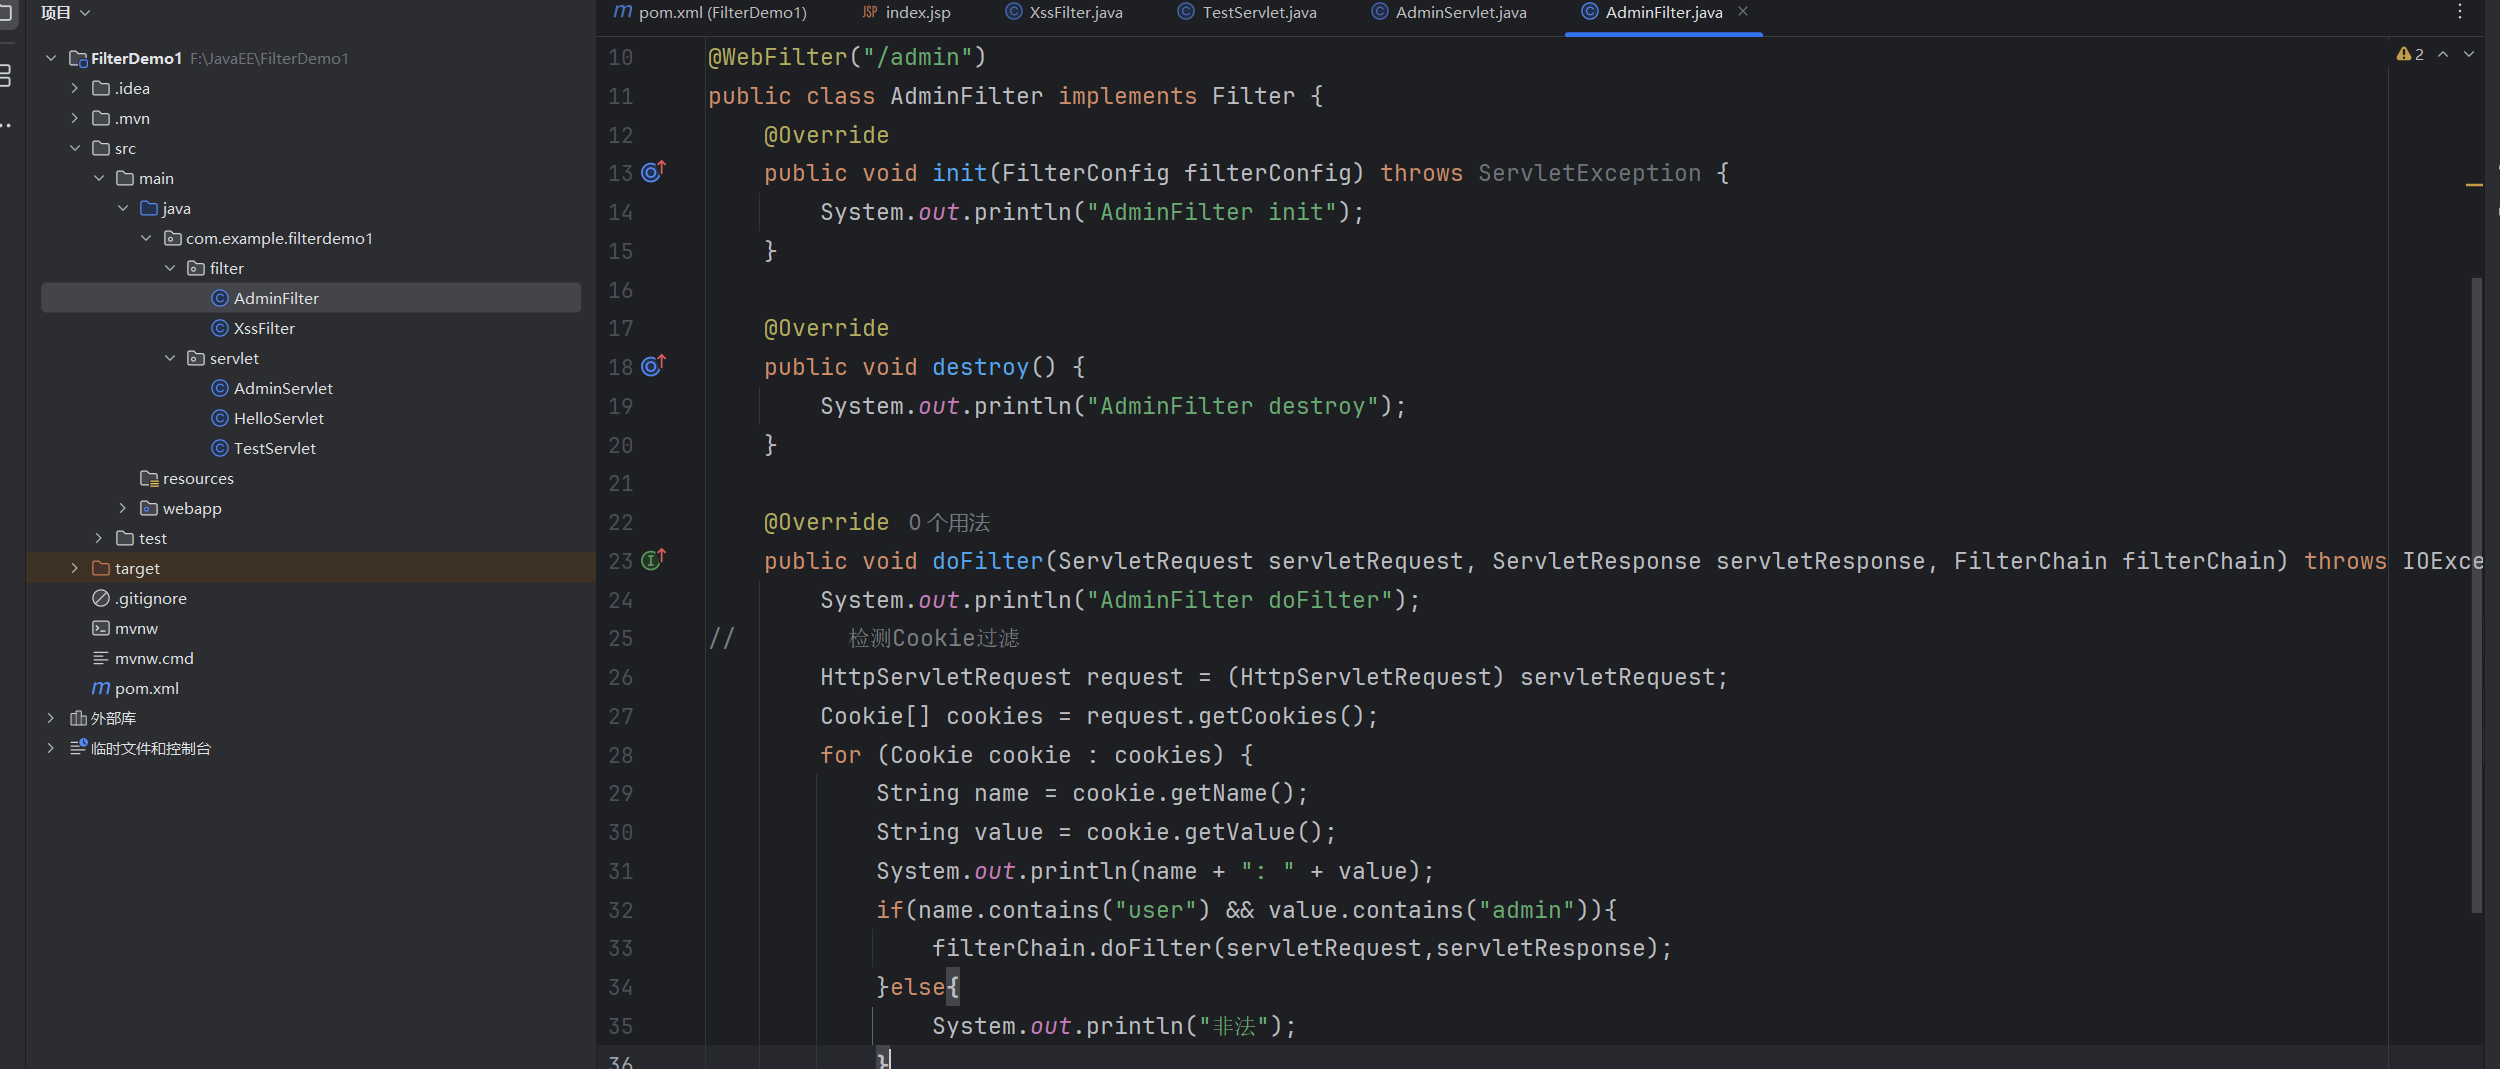Viewport: 2500px width, 1069px height.
Task: Click the external libraries icon
Action: click(x=78, y=718)
